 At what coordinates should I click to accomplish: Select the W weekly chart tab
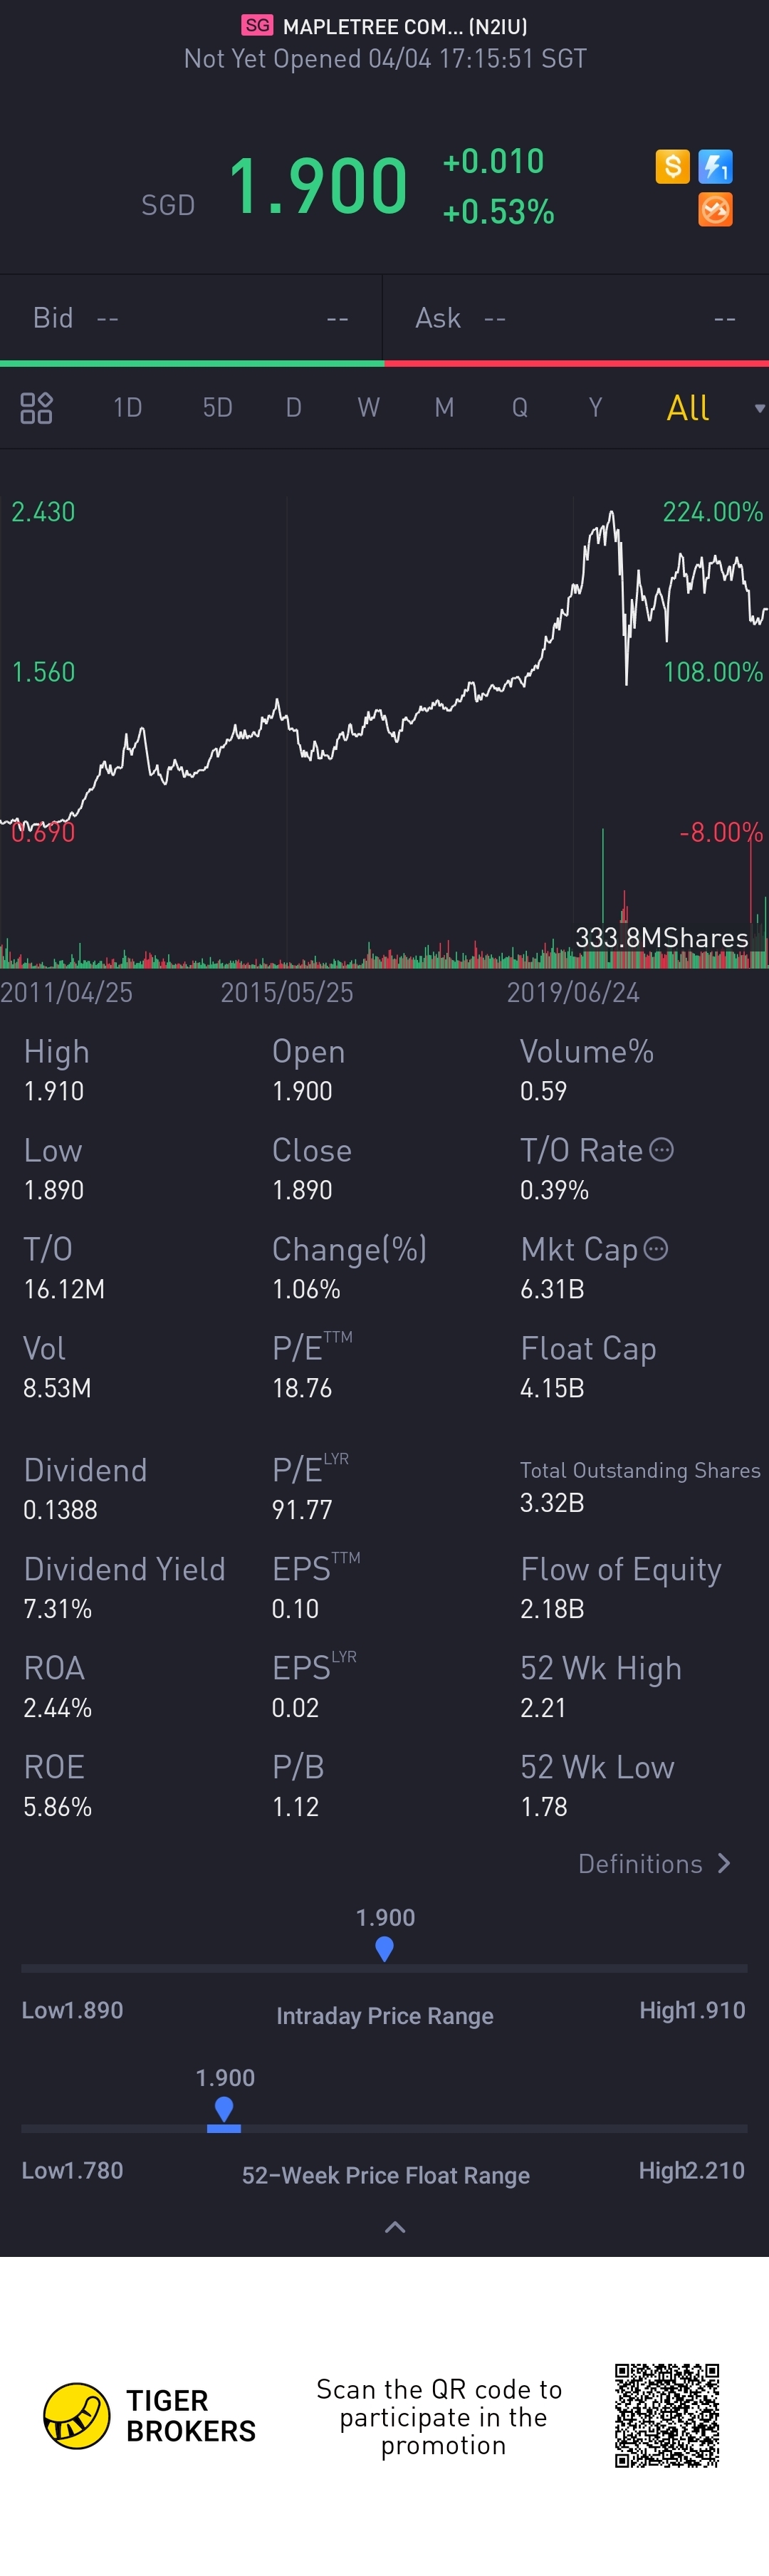[x=368, y=408]
